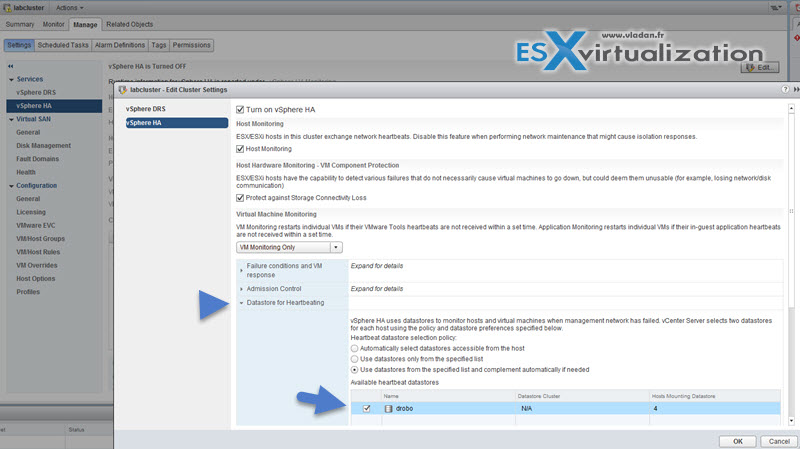
Task: Click the Status column header at bottom
Action: click(77, 430)
